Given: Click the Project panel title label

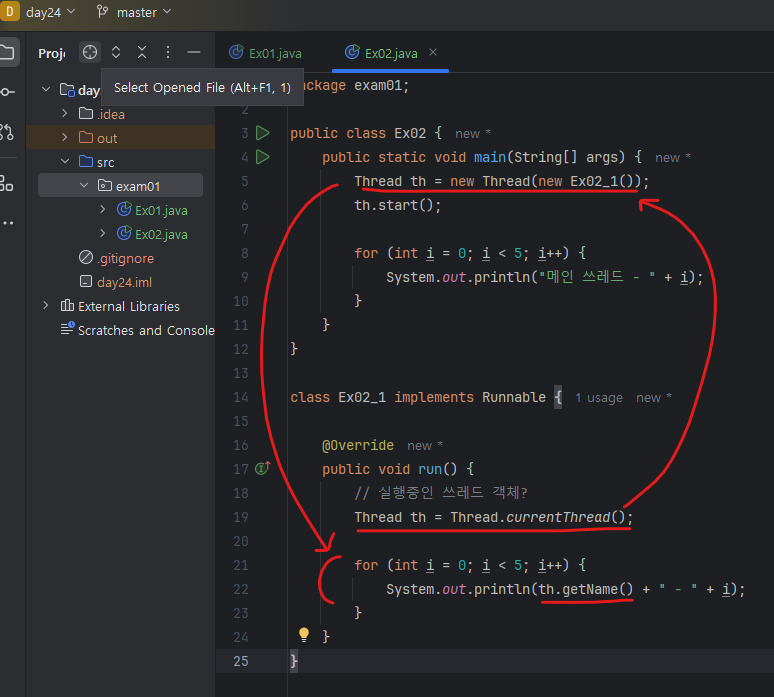Looking at the screenshot, I should (x=51, y=53).
